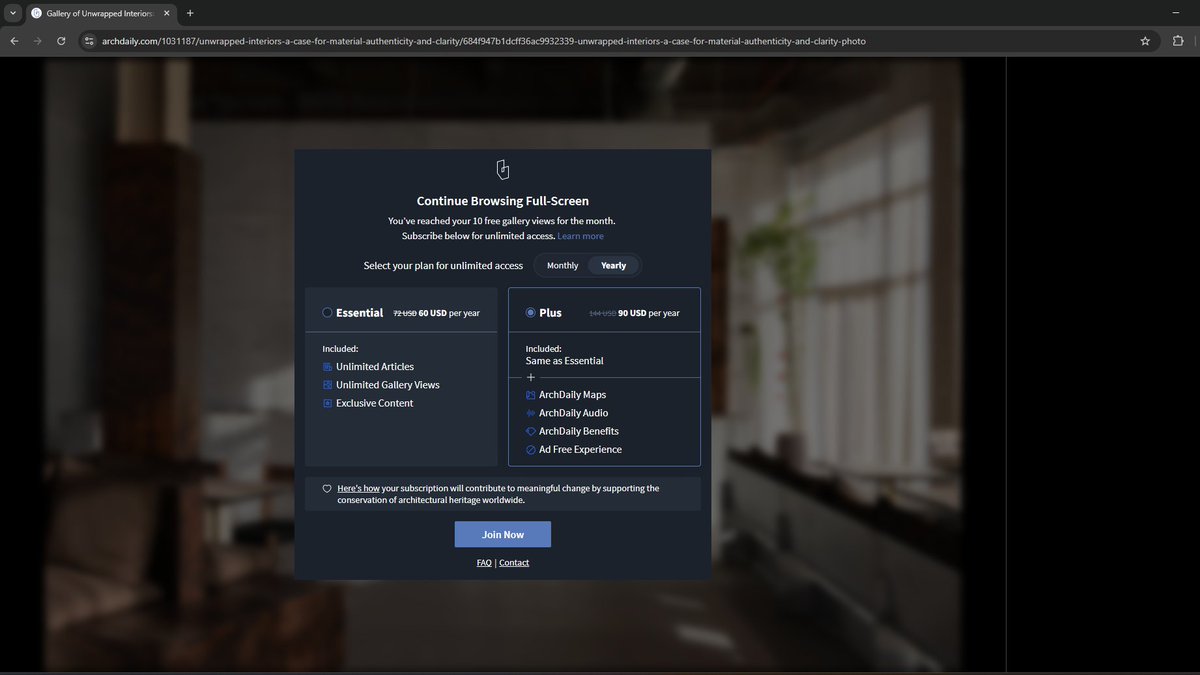
Task: Switch to Gallery of Unwrapped Interiors tab
Action: 100,13
